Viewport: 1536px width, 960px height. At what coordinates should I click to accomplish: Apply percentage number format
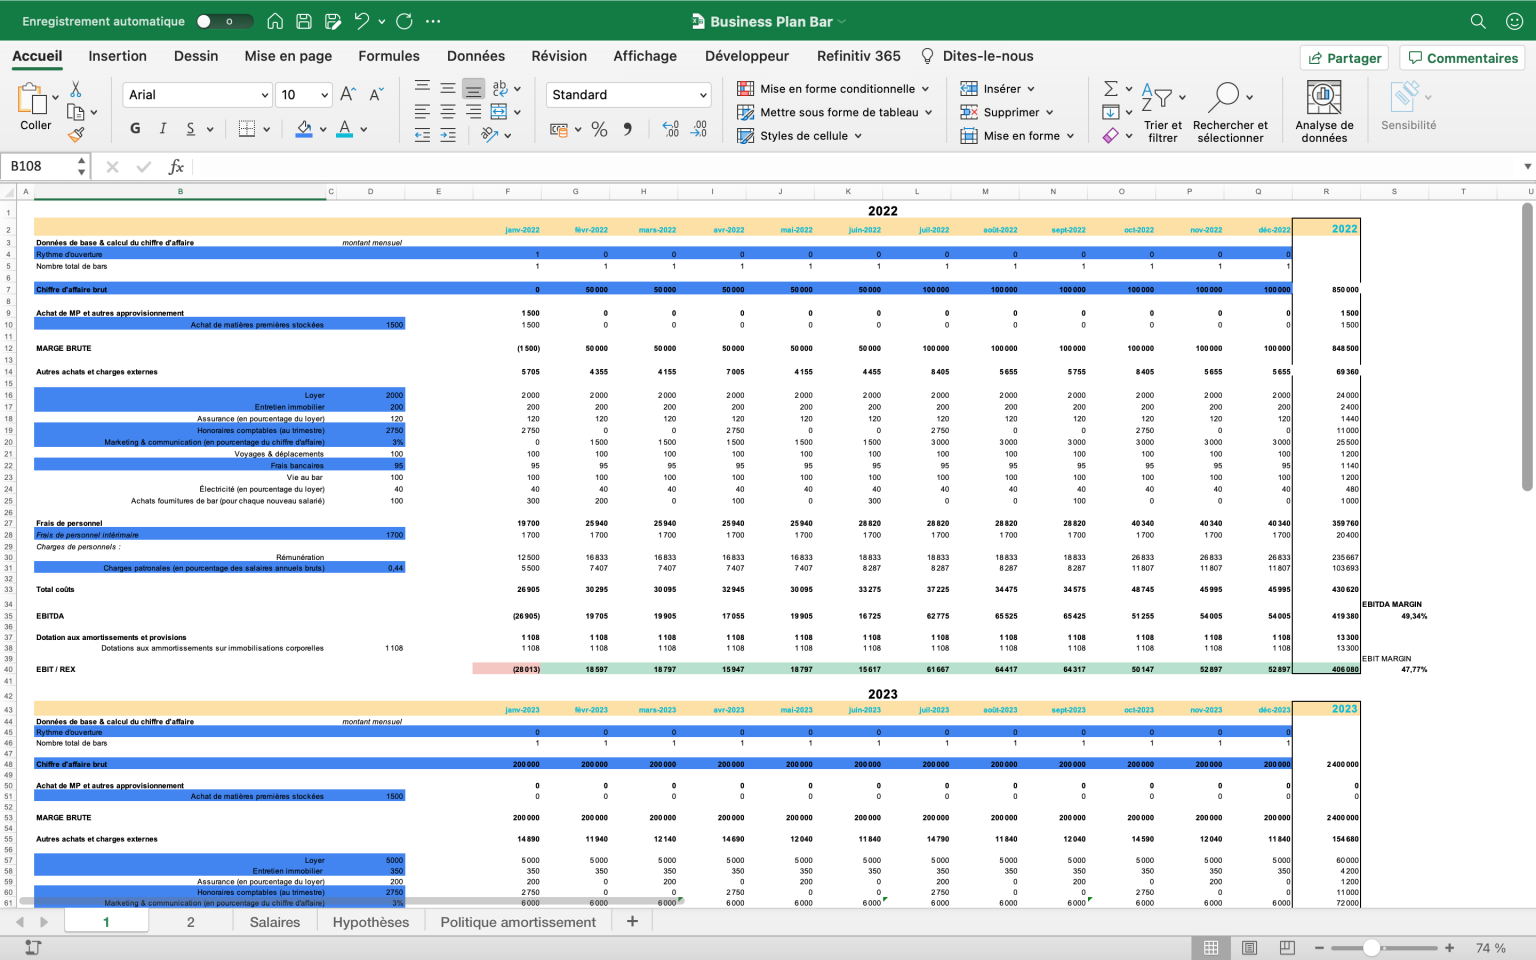click(x=599, y=128)
